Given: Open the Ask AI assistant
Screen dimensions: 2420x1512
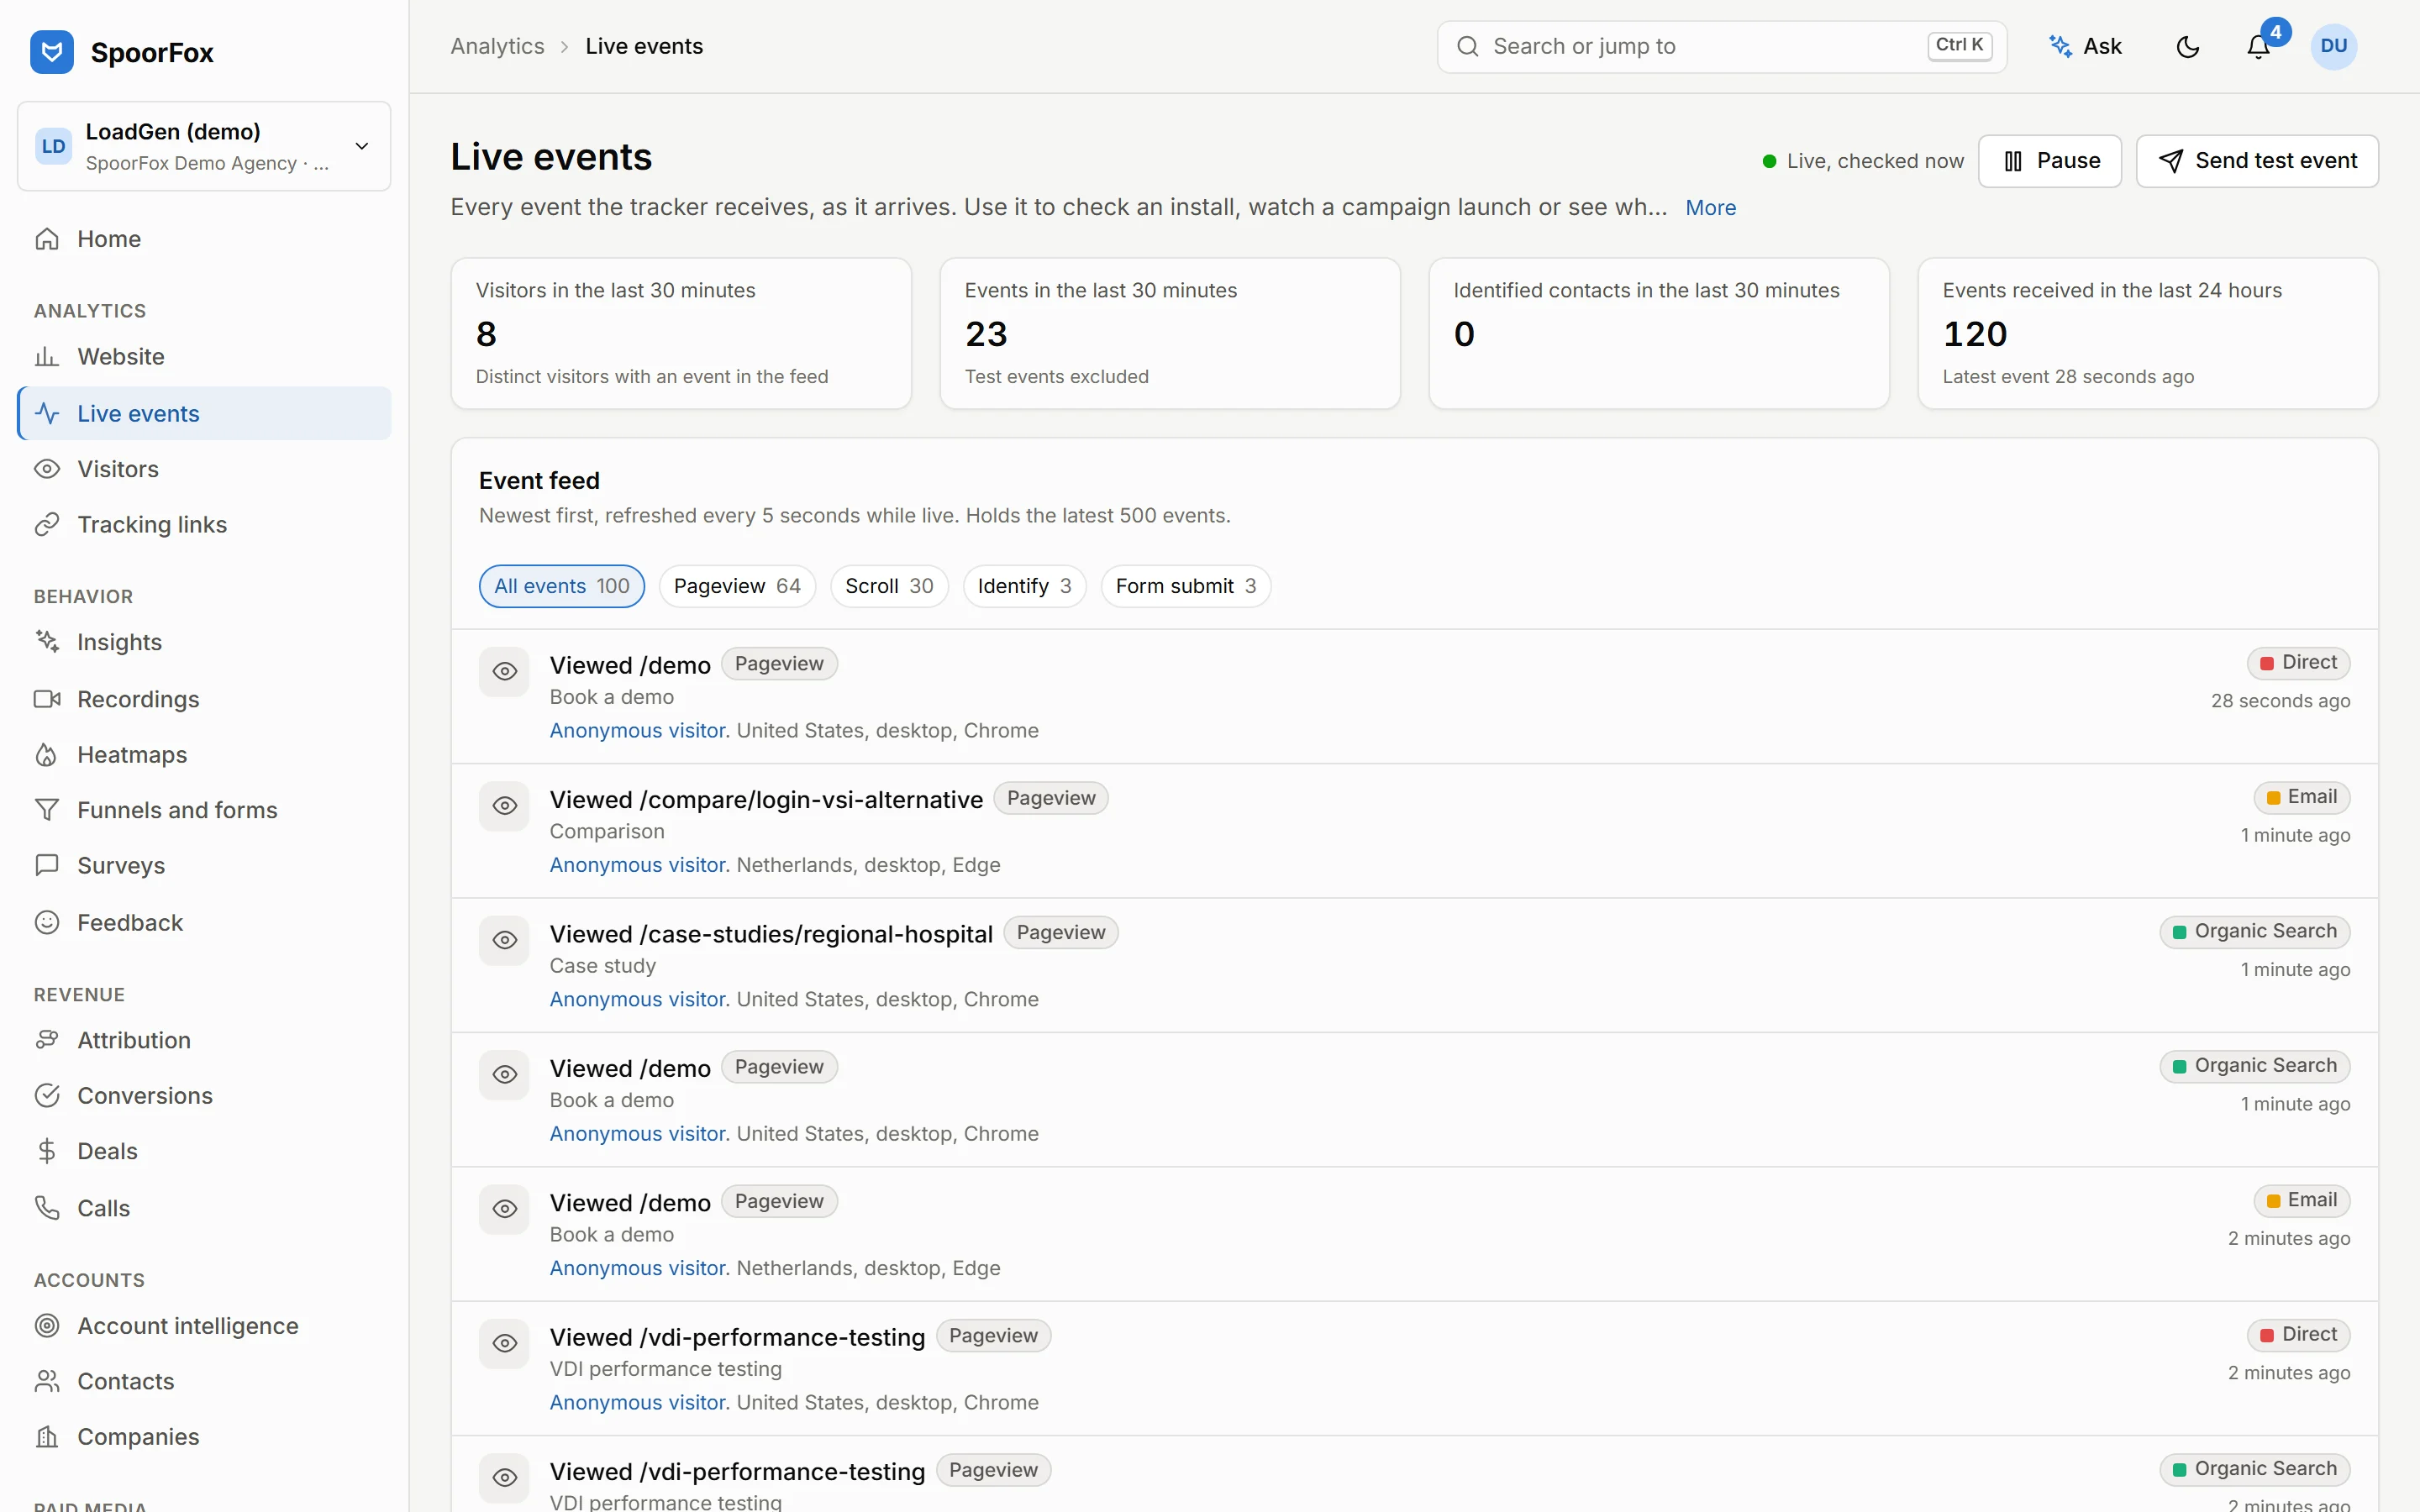Looking at the screenshot, I should (x=2086, y=47).
